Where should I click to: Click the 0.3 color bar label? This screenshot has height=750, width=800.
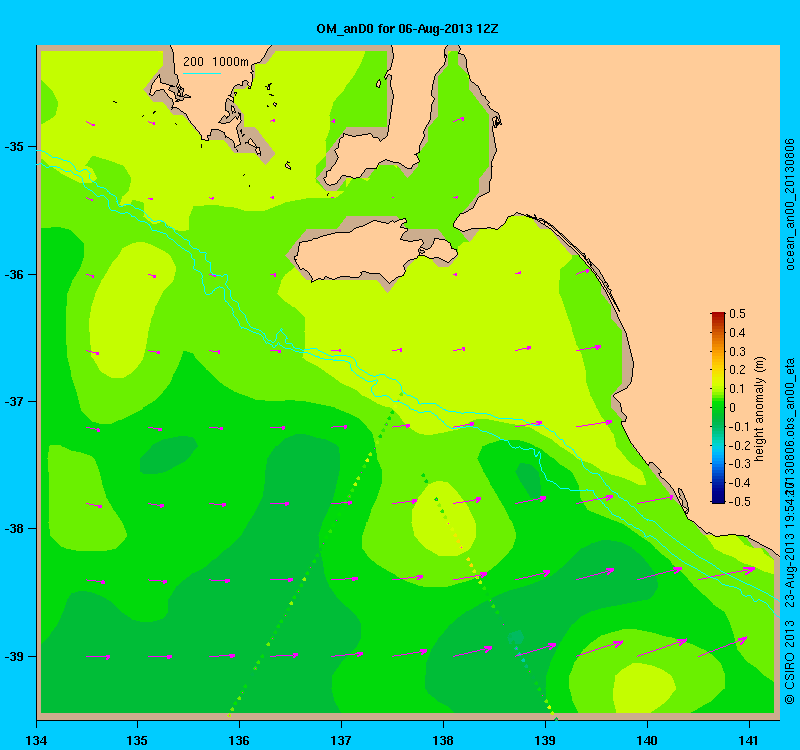click(x=737, y=352)
